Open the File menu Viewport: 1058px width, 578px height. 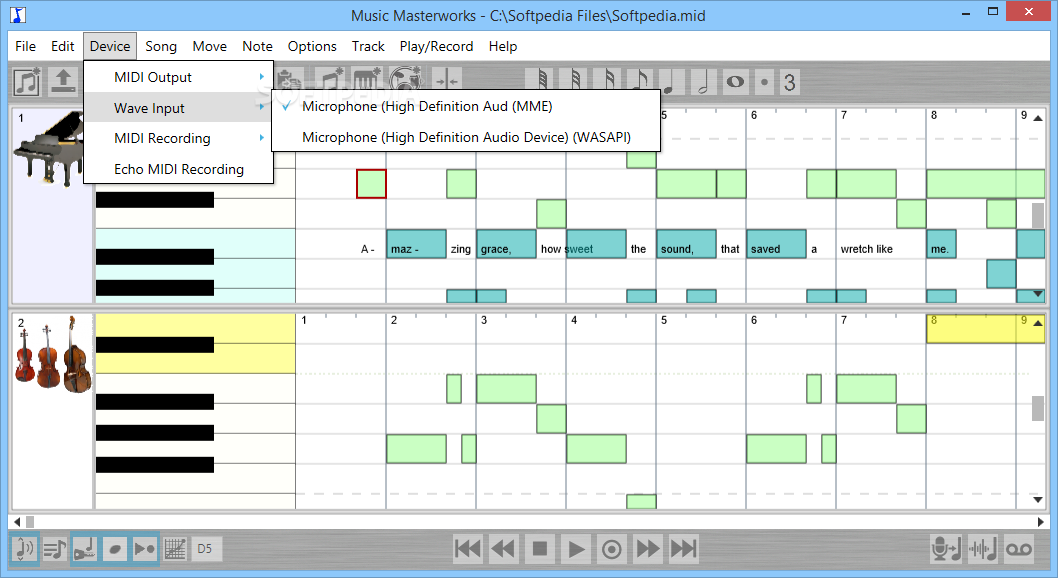26,47
